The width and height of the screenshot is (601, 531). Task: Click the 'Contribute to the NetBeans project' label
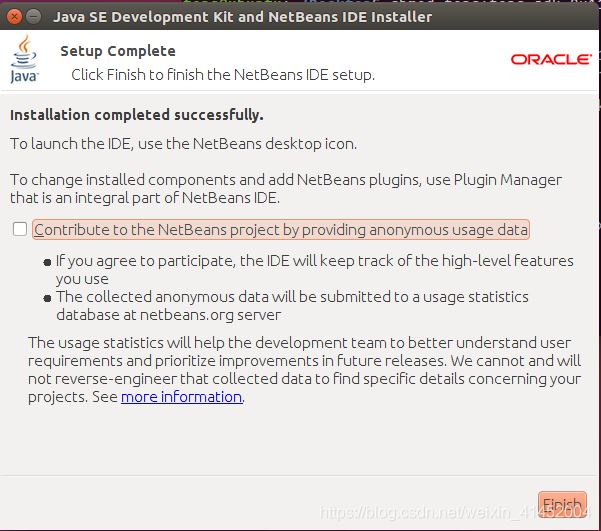(280, 230)
